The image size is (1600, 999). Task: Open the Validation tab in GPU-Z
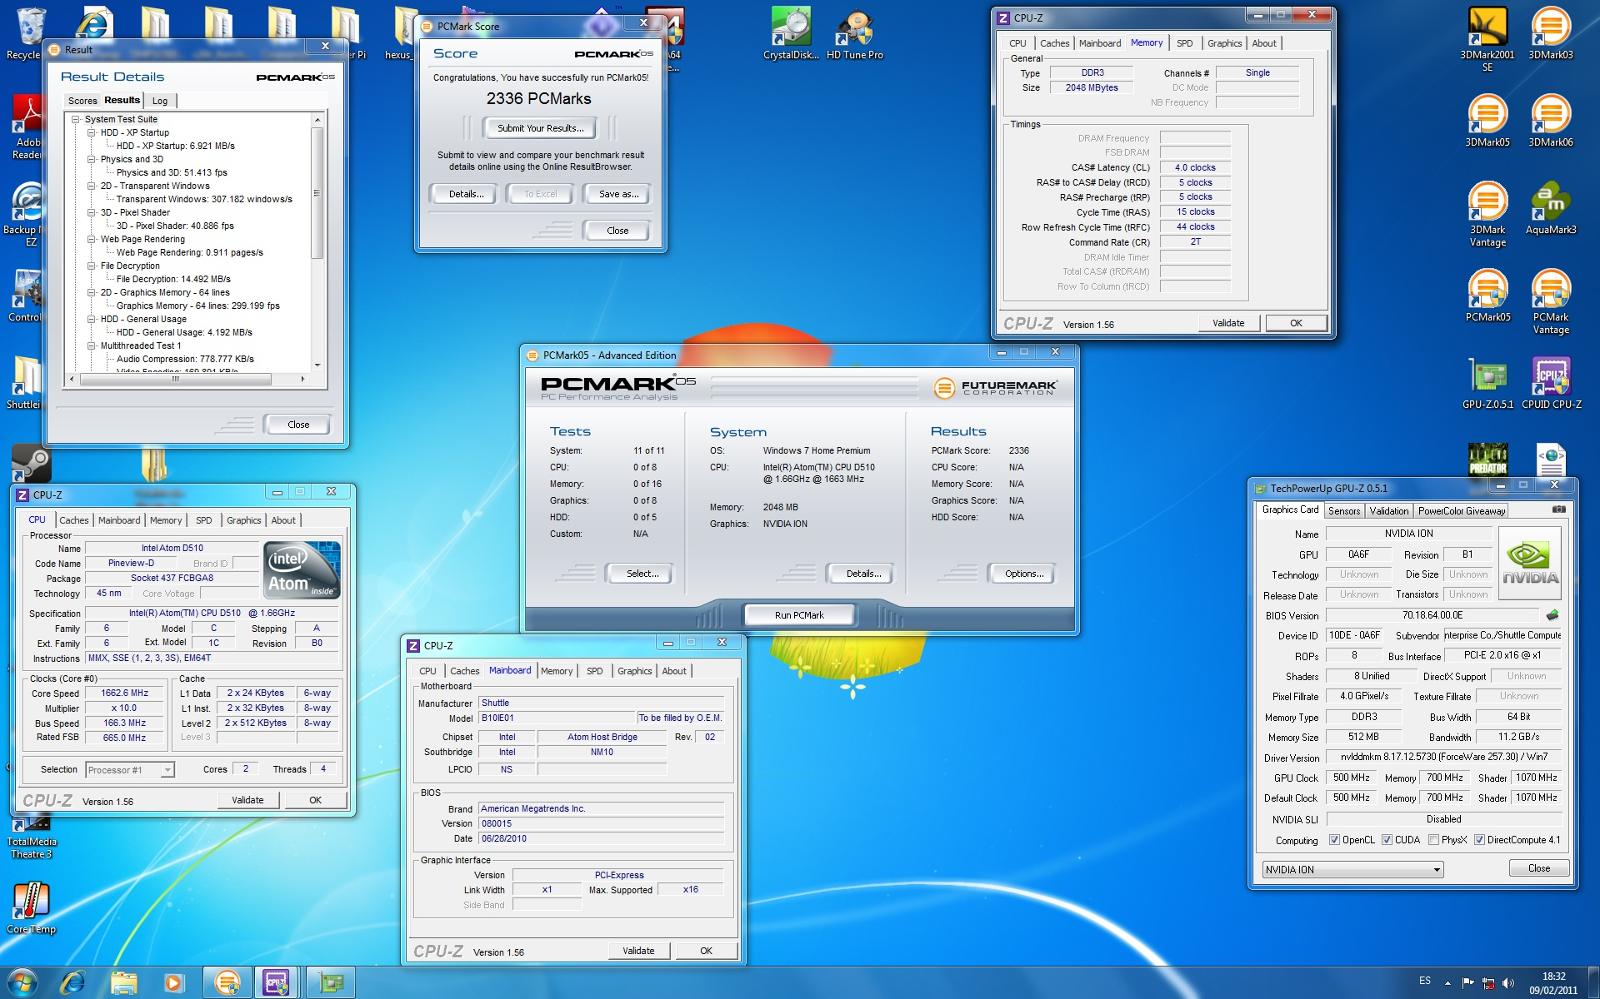point(1388,511)
